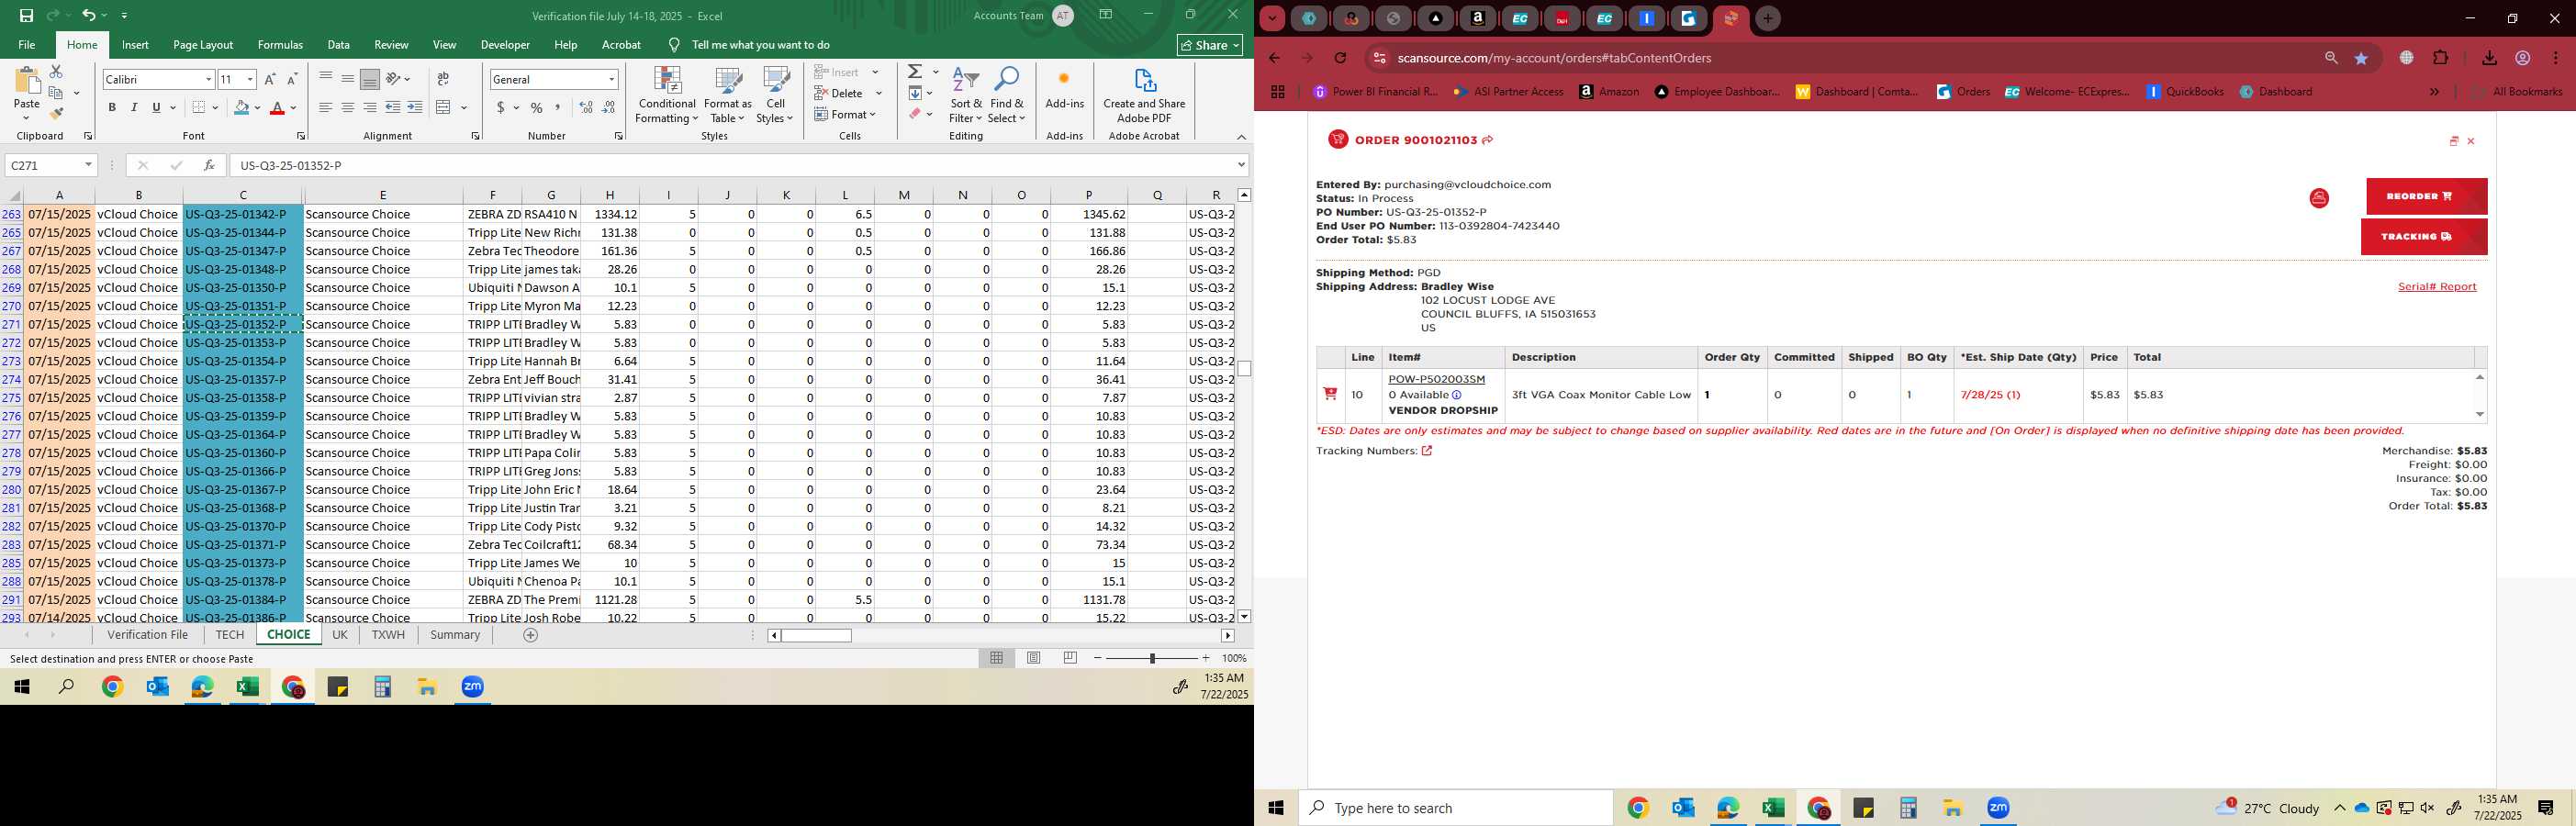Click the Save icon in Excel title bar

coord(26,15)
